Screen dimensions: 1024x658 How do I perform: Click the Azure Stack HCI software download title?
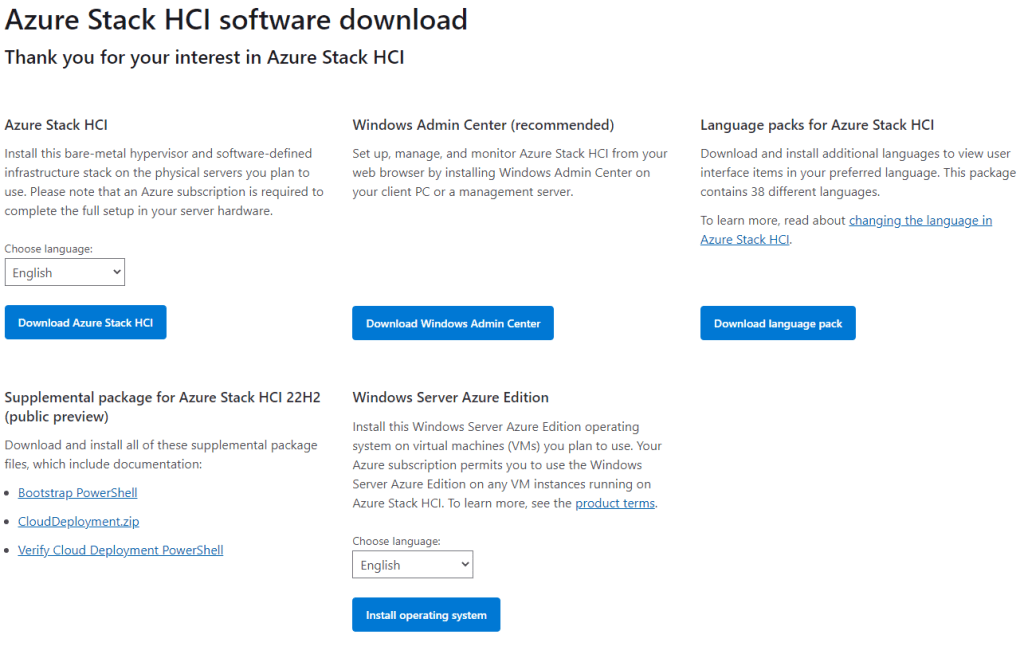coord(237,19)
